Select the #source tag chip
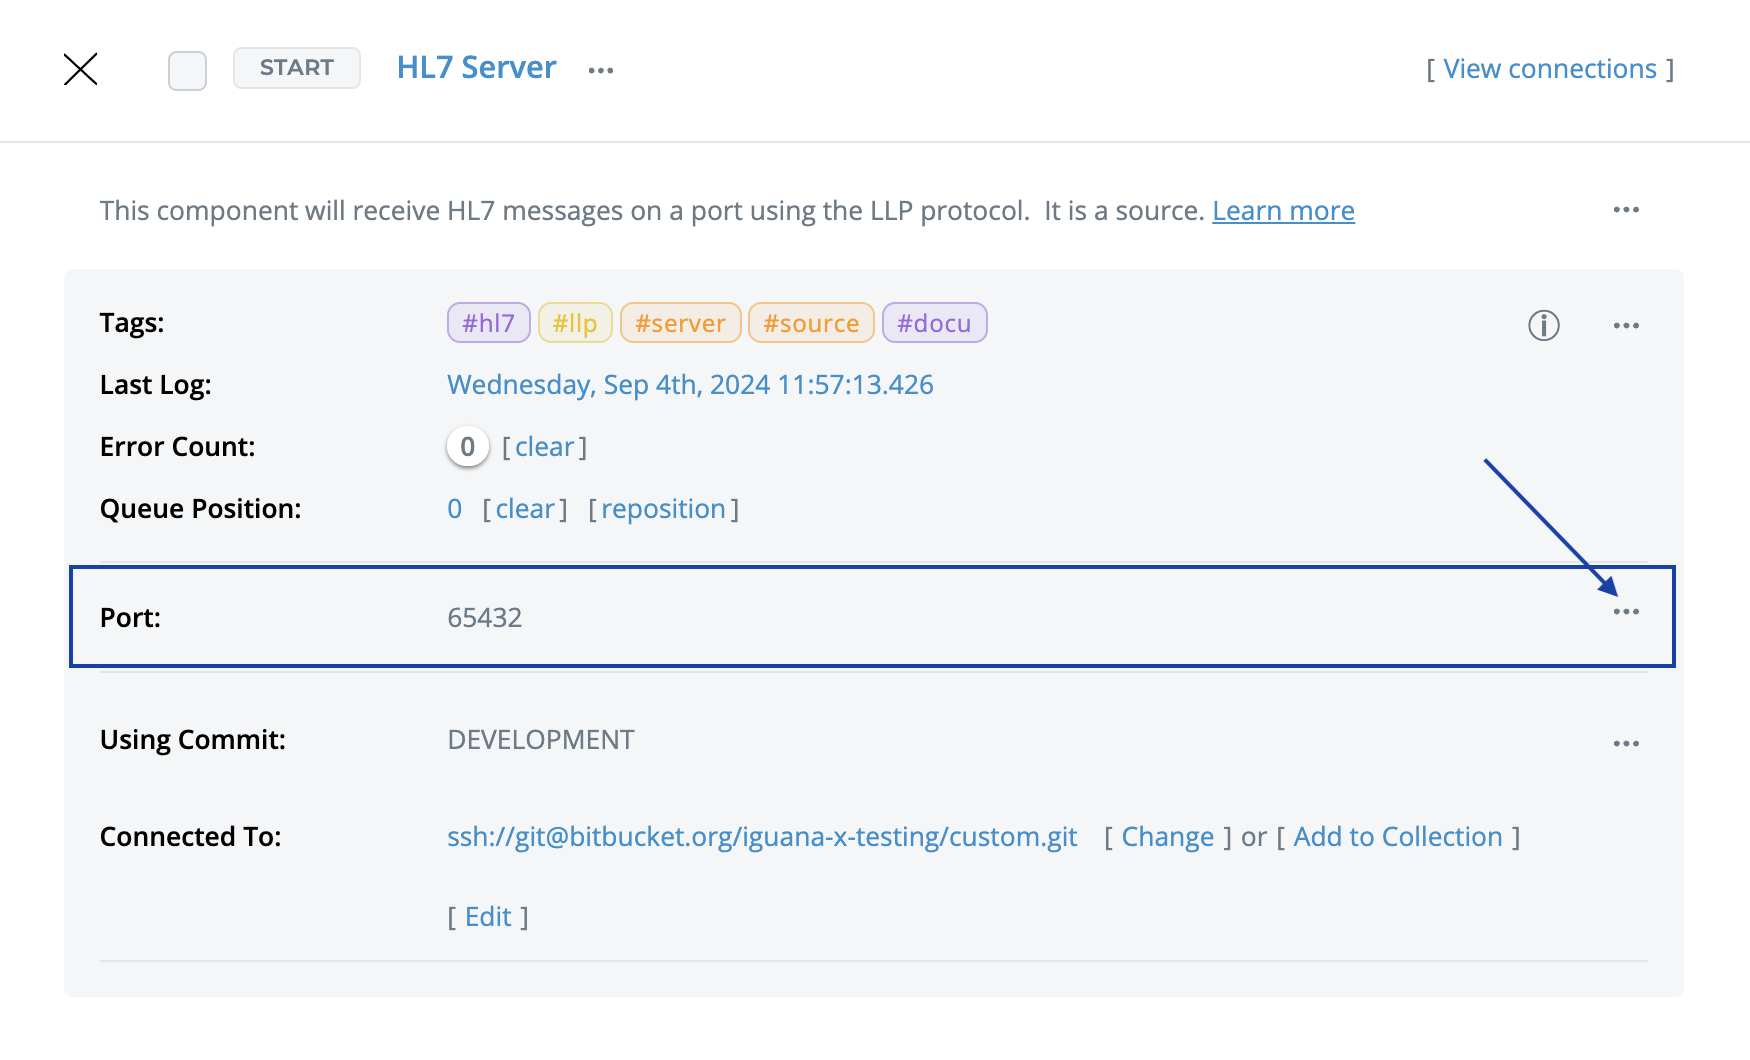Image resolution: width=1750 pixels, height=1060 pixels. pyautogui.click(x=811, y=322)
